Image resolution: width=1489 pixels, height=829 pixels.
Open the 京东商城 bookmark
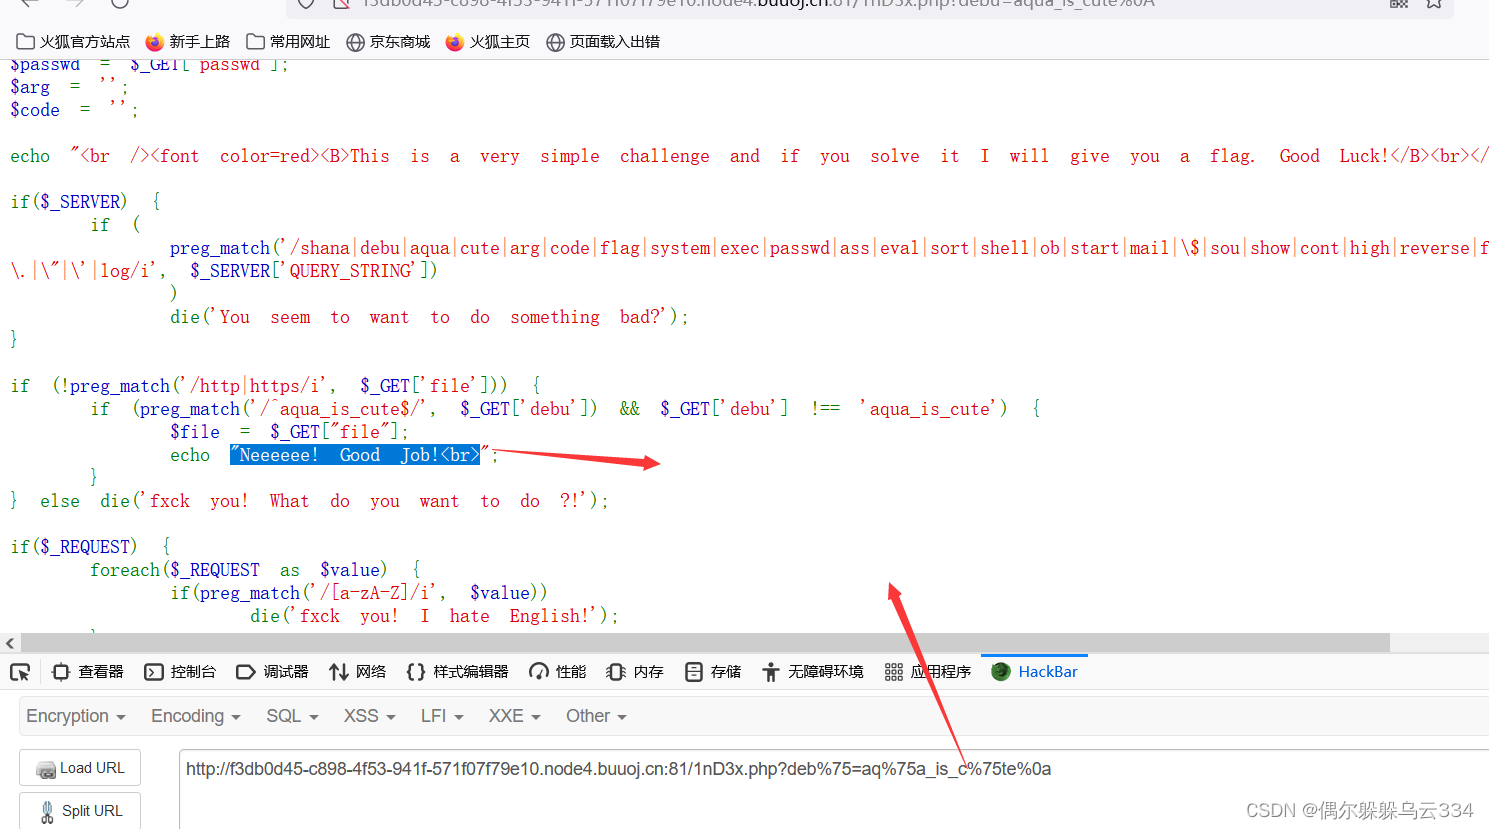[388, 42]
